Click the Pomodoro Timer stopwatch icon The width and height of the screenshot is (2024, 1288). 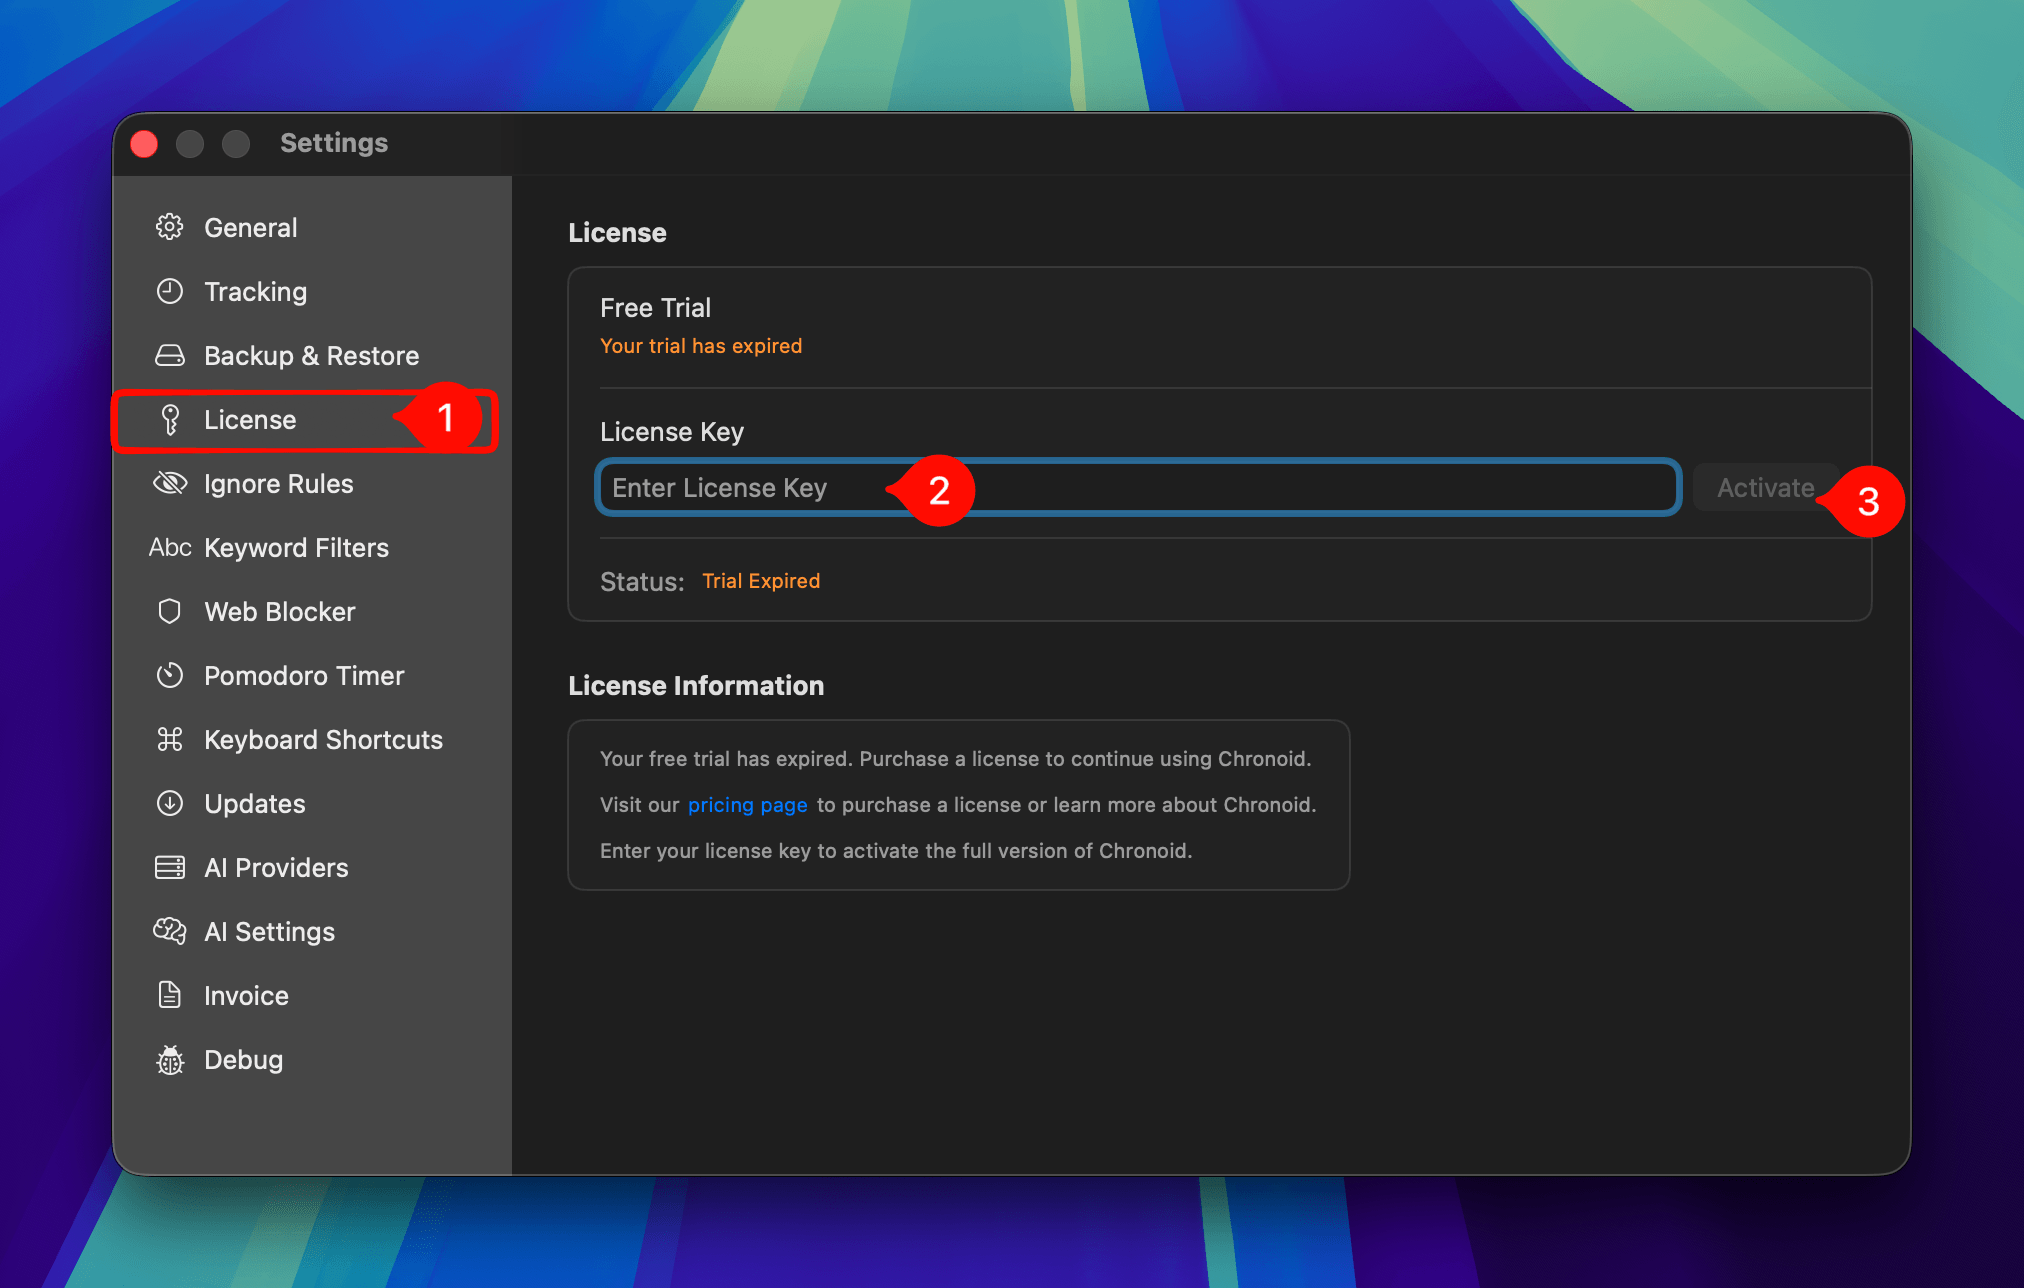click(x=171, y=675)
